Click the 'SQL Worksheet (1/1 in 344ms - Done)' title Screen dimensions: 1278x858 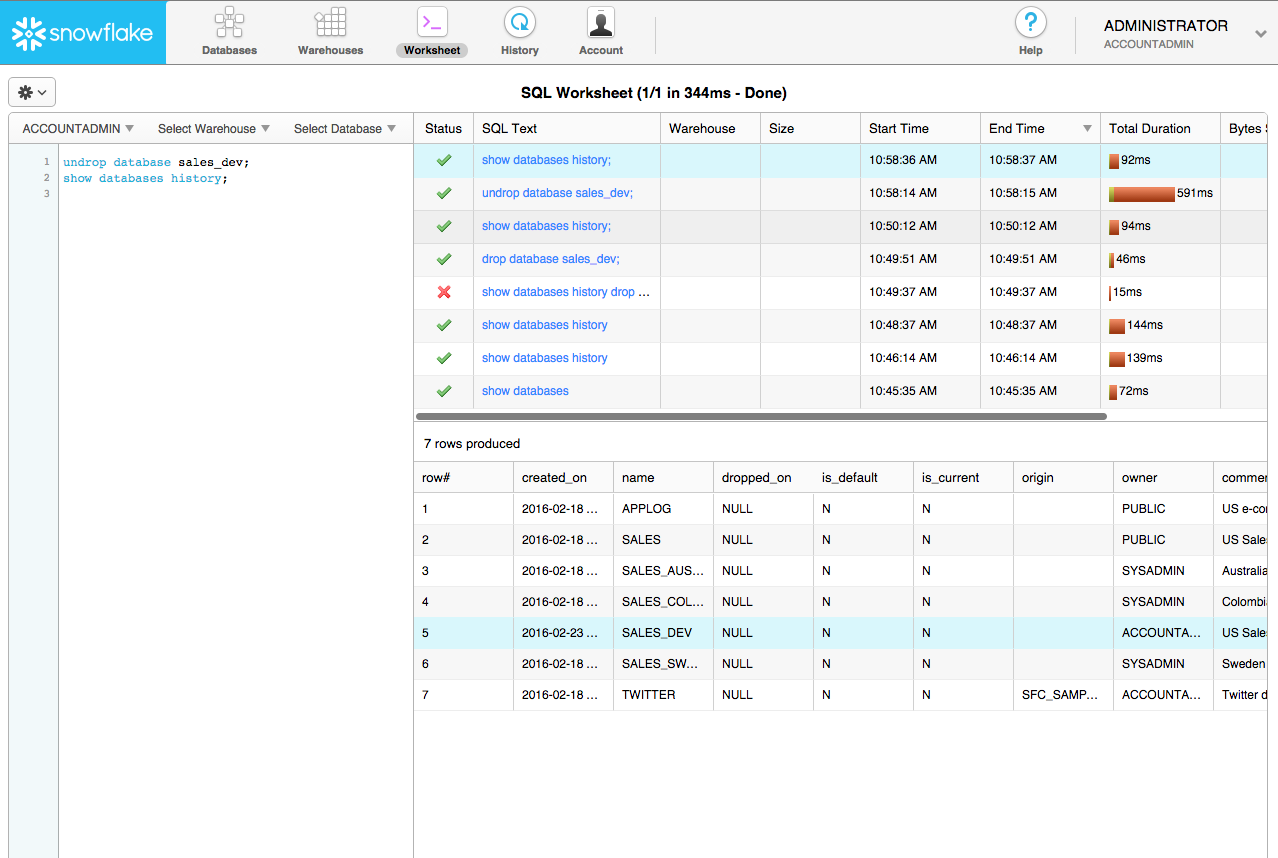click(654, 93)
